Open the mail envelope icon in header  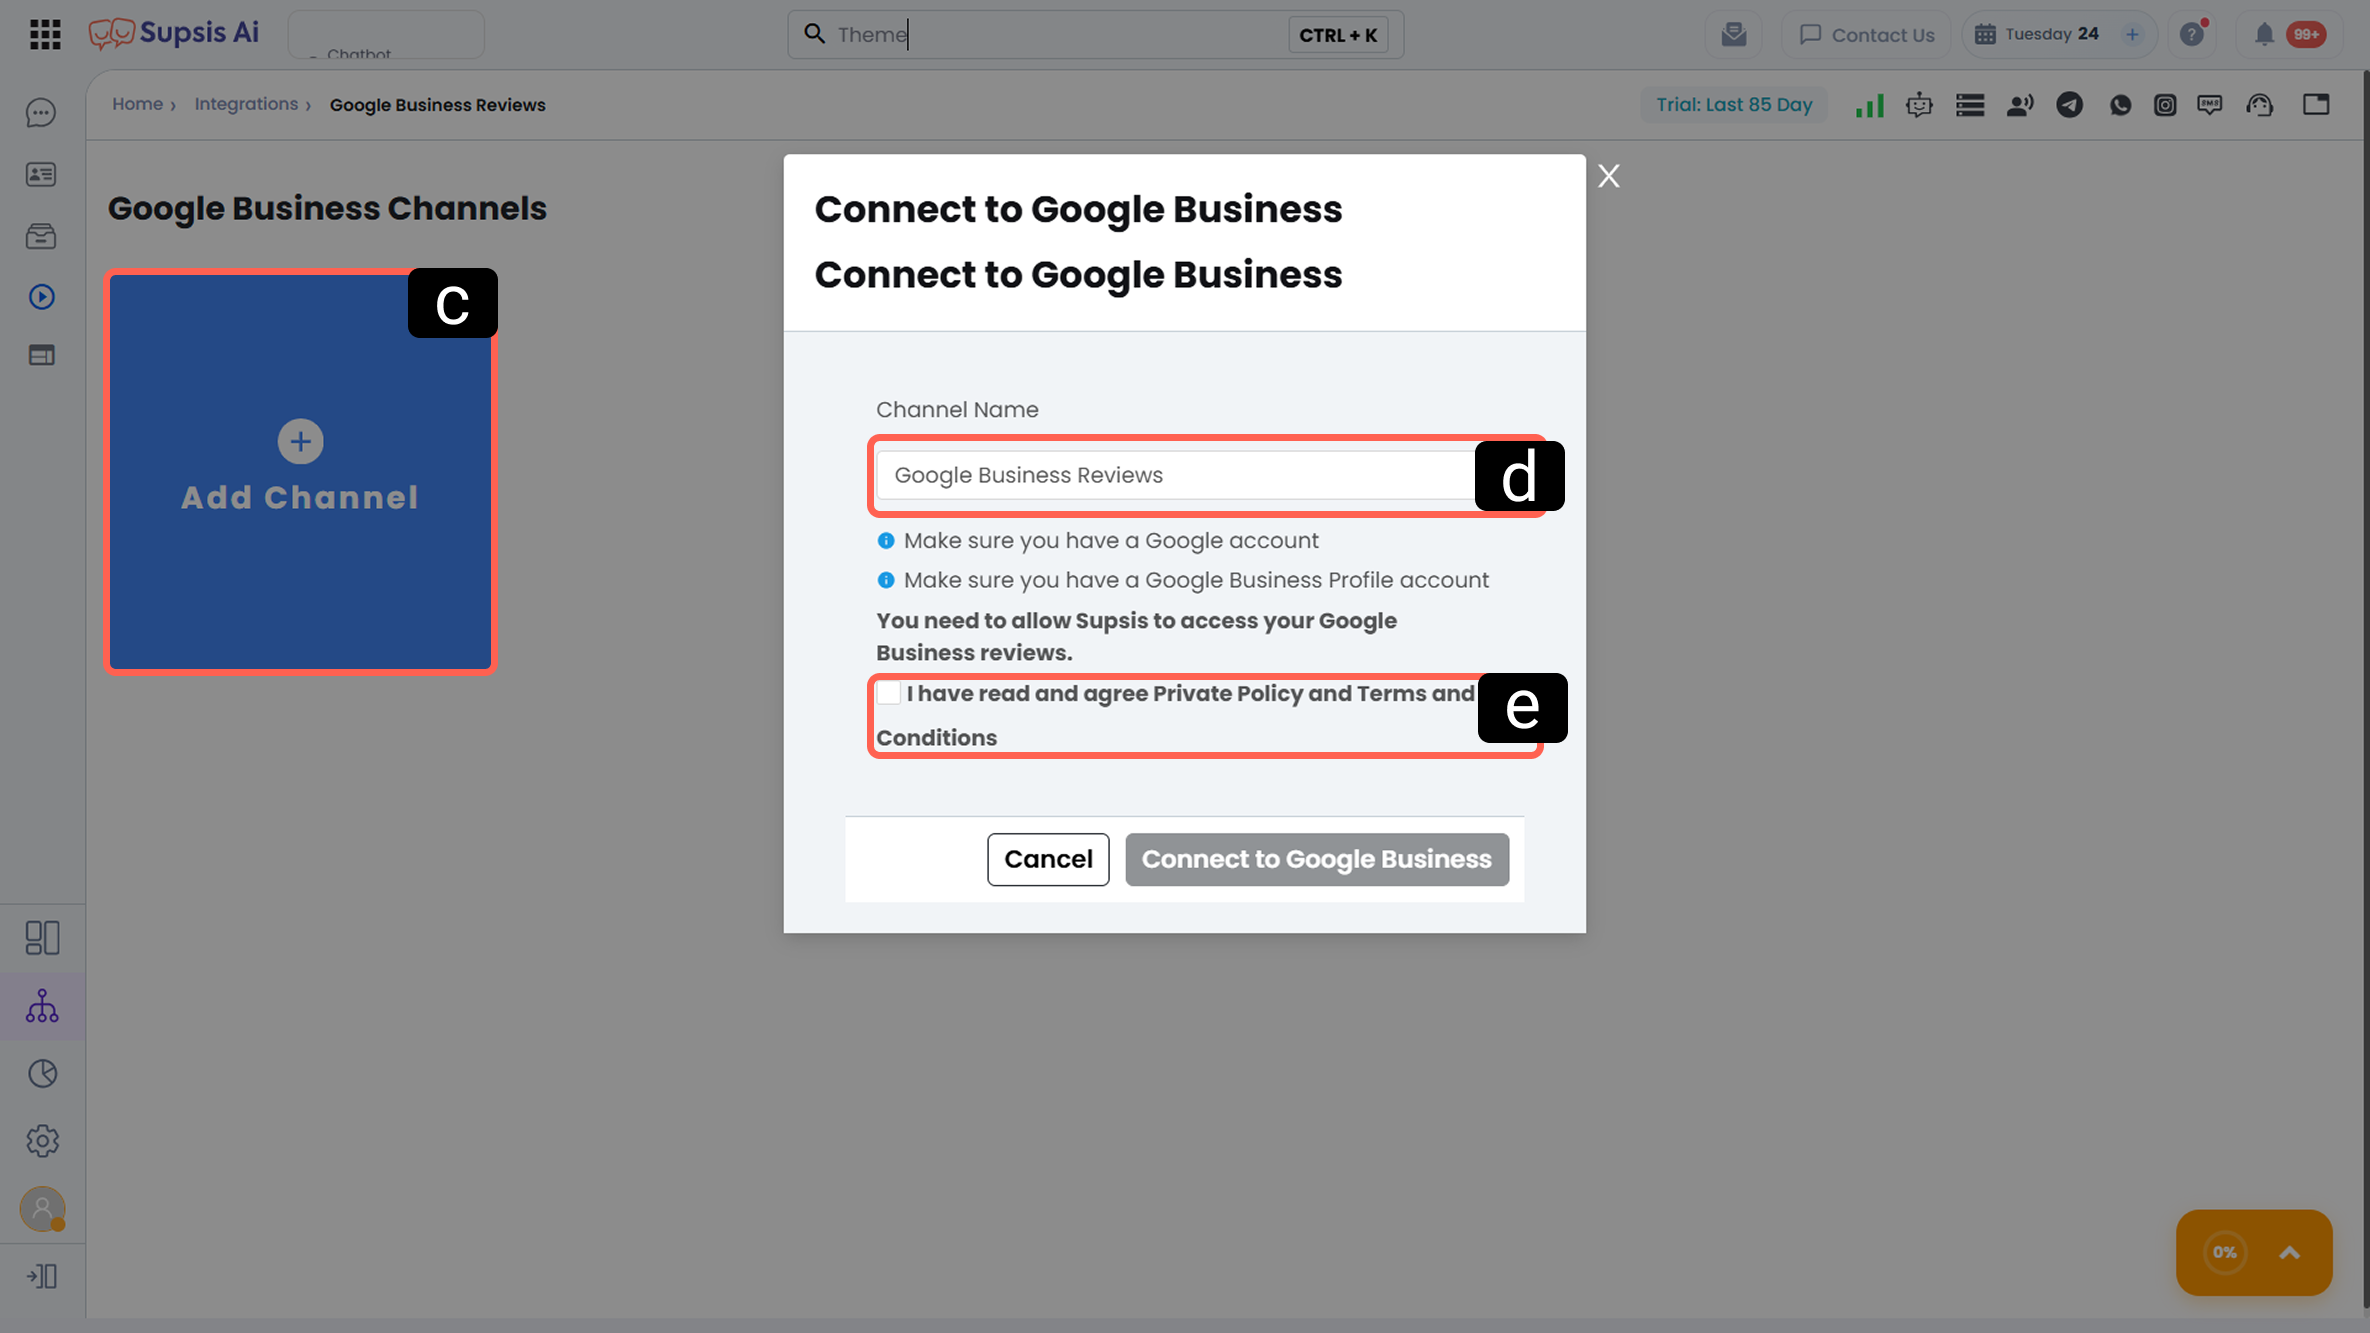(x=1734, y=35)
